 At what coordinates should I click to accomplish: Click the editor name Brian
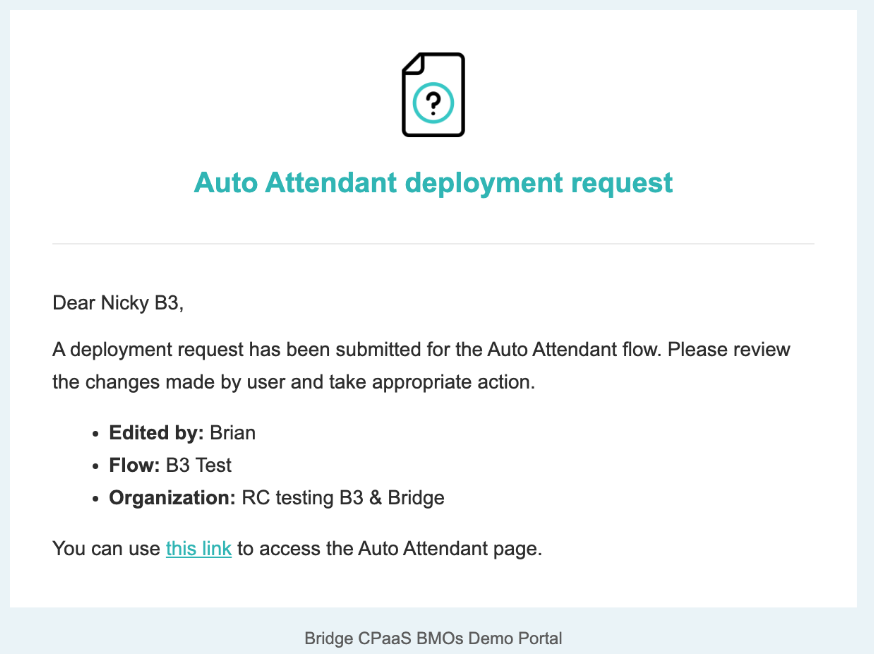pyautogui.click(x=232, y=433)
